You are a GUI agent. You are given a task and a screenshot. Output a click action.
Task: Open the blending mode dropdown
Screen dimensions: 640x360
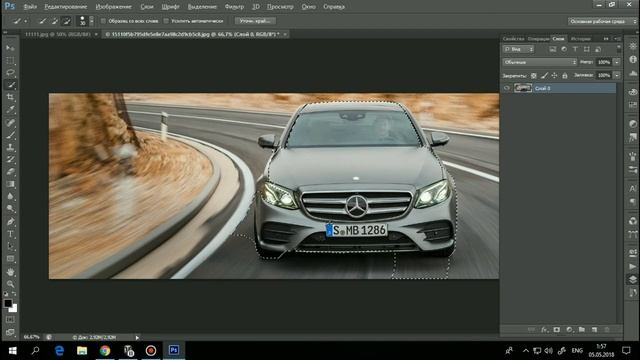pos(540,62)
